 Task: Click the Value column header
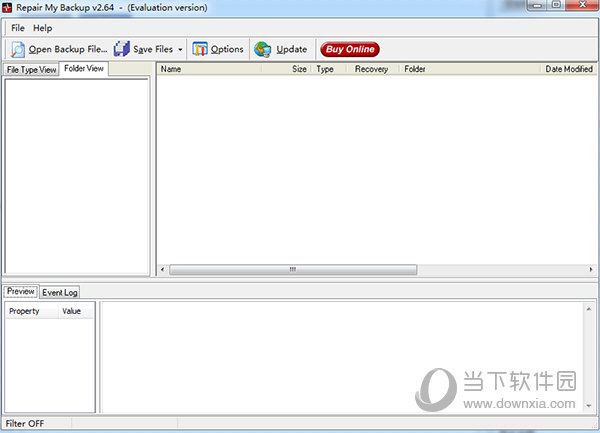tap(76, 311)
